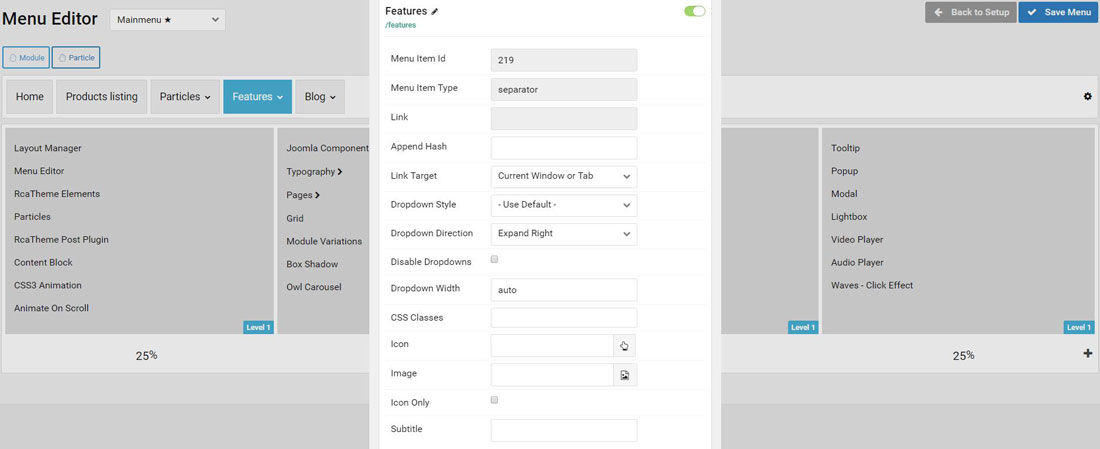1100x449 pixels.
Task: Expand the Typography submenu arrow
Action: 340,172
